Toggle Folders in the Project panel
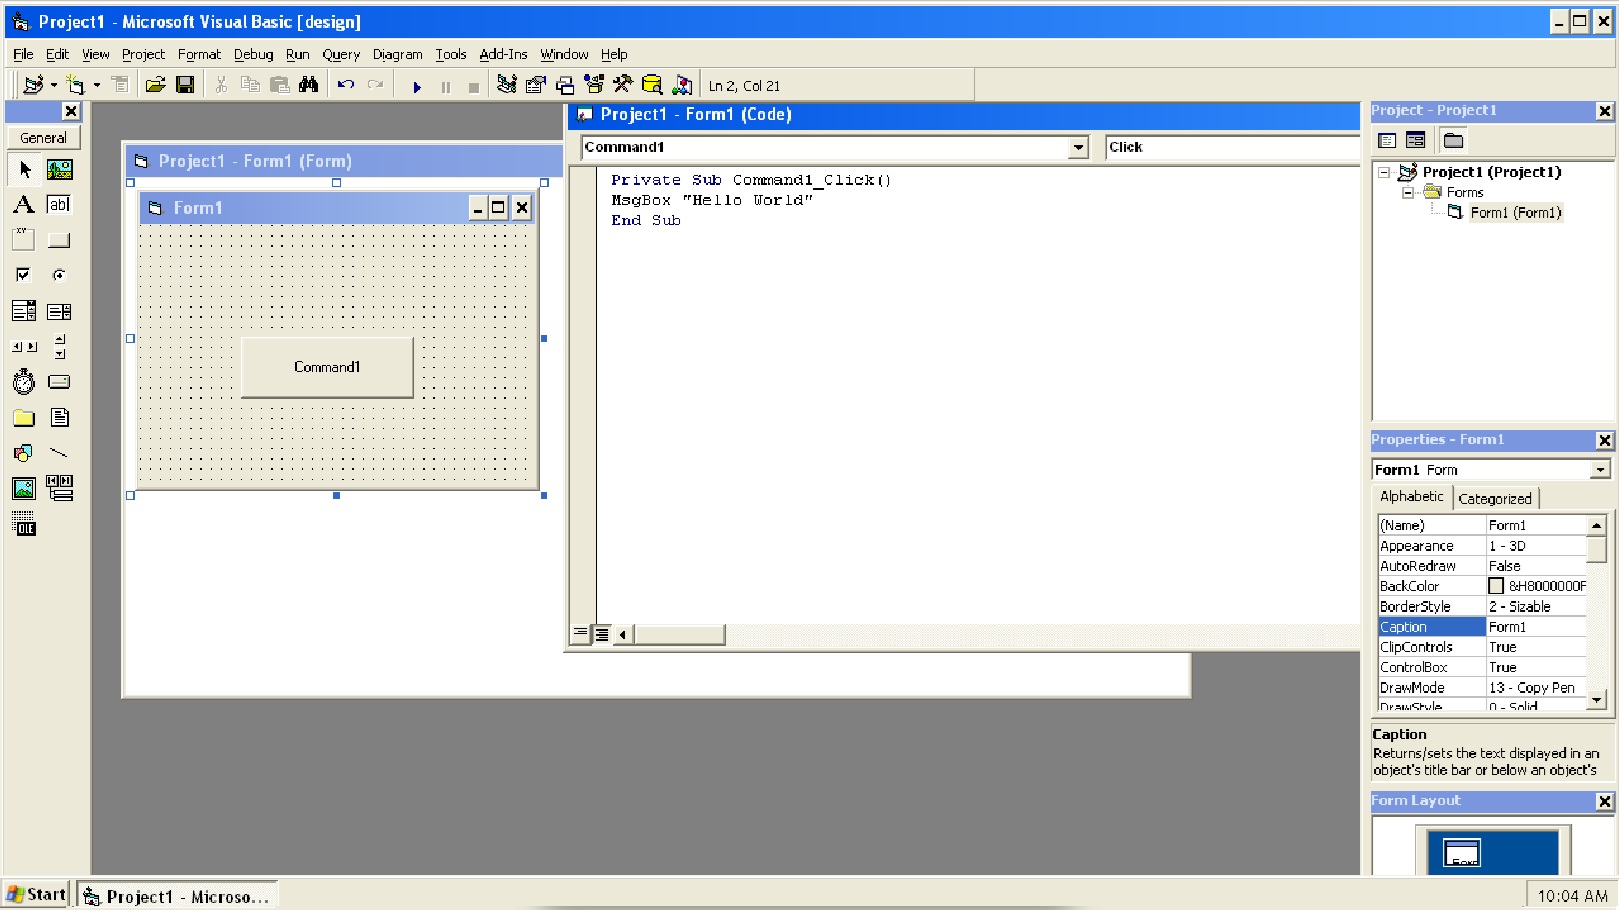 tap(1454, 141)
